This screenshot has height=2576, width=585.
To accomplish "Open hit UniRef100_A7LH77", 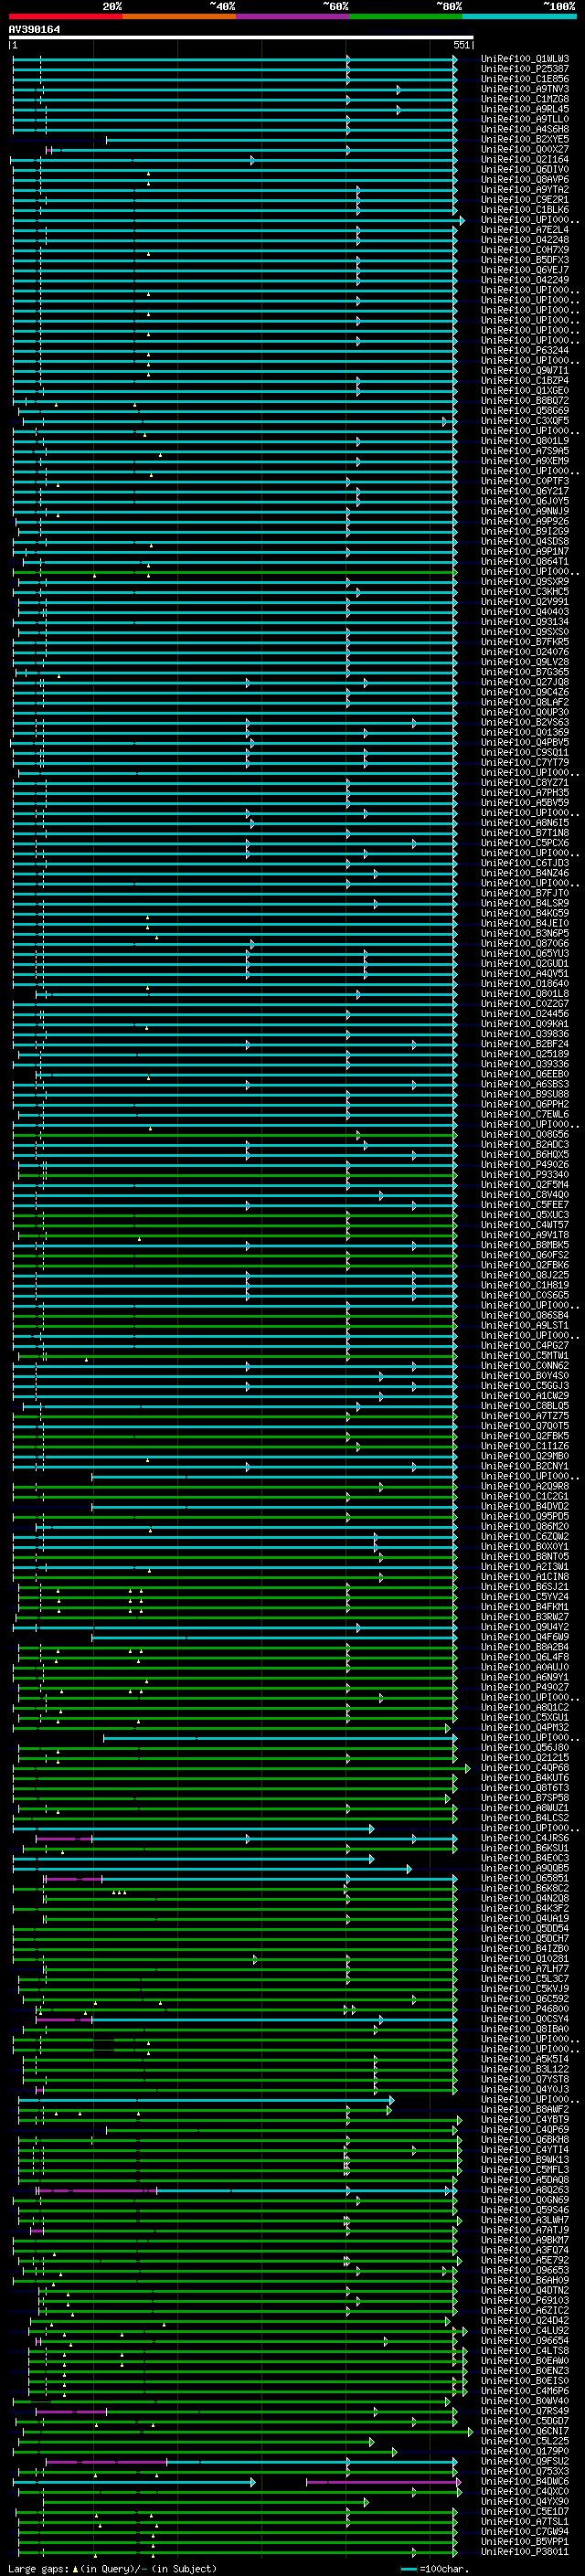I will (x=525, y=1968).
